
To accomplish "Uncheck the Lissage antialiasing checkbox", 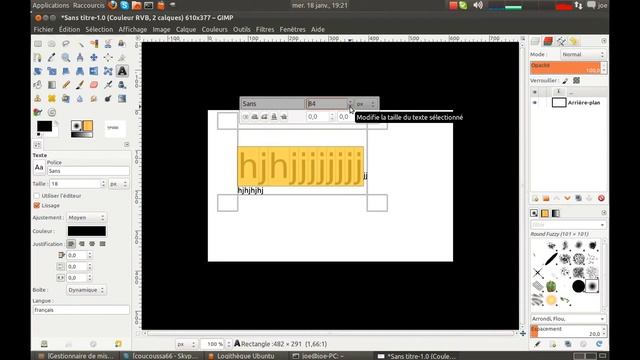I will click(37, 205).
